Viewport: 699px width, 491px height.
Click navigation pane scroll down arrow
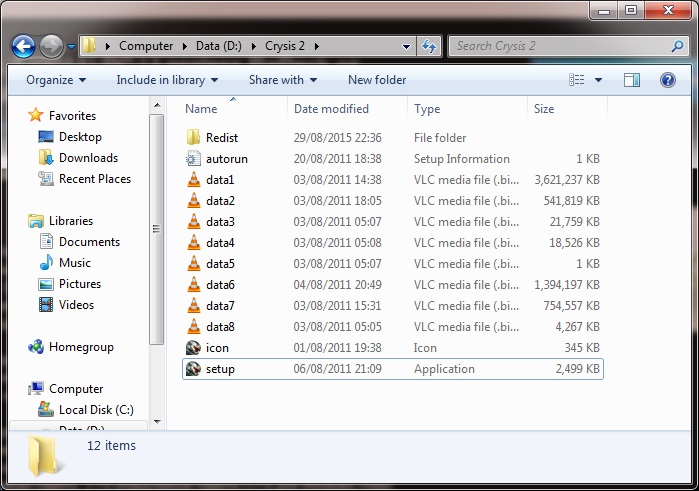pyautogui.click(x=157, y=421)
